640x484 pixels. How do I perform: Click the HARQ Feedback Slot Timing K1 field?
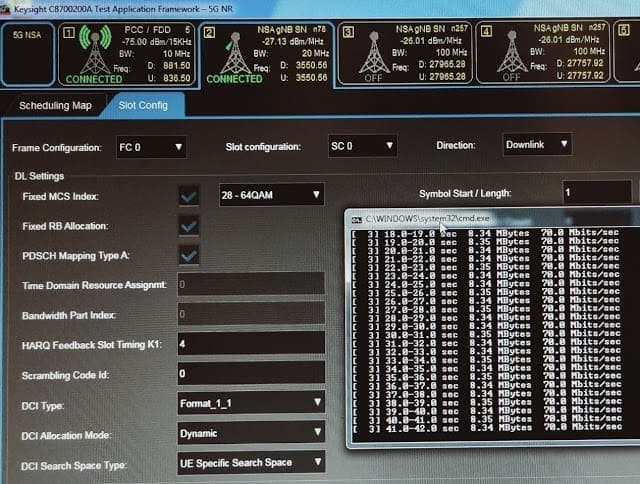[251, 344]
